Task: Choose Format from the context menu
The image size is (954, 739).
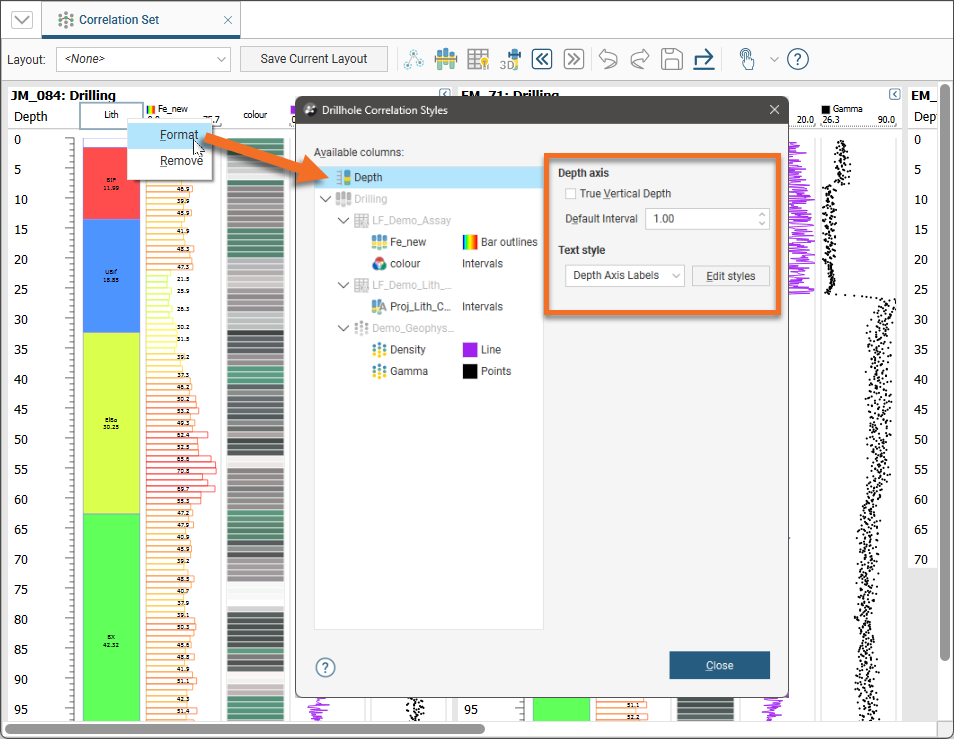Action: click(x=179, y=135)
